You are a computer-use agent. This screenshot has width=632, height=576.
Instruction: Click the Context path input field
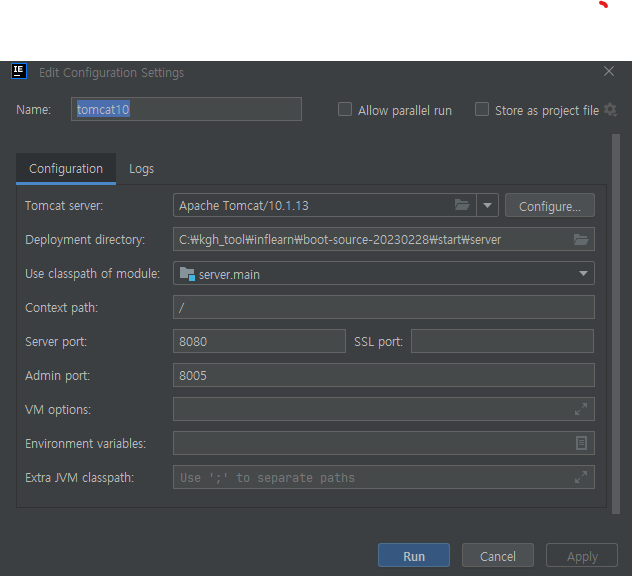(384, 307)
